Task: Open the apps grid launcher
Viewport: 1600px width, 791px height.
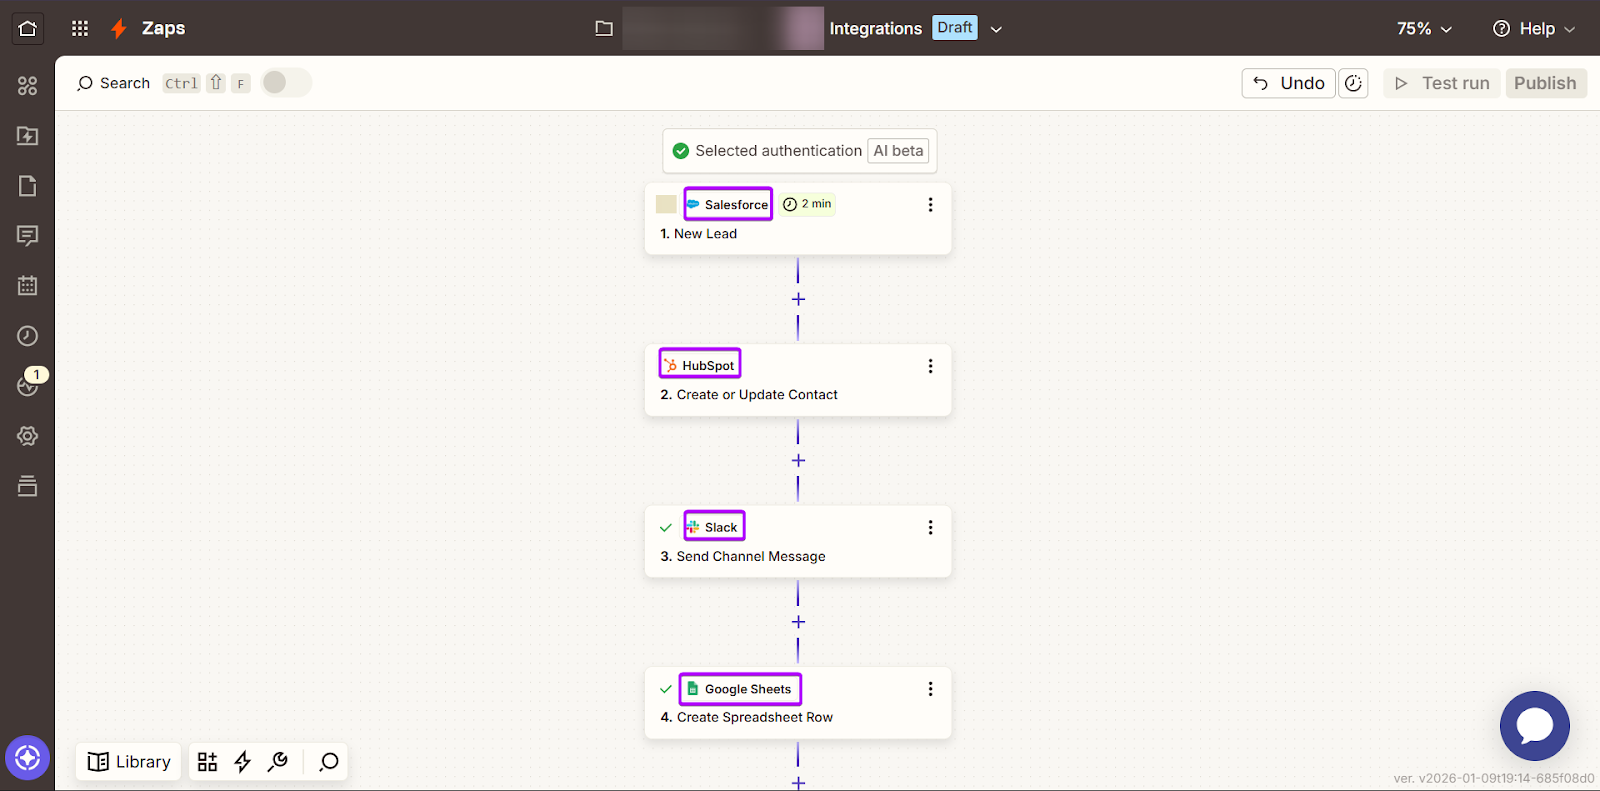Action: click(x=80, y=28)
